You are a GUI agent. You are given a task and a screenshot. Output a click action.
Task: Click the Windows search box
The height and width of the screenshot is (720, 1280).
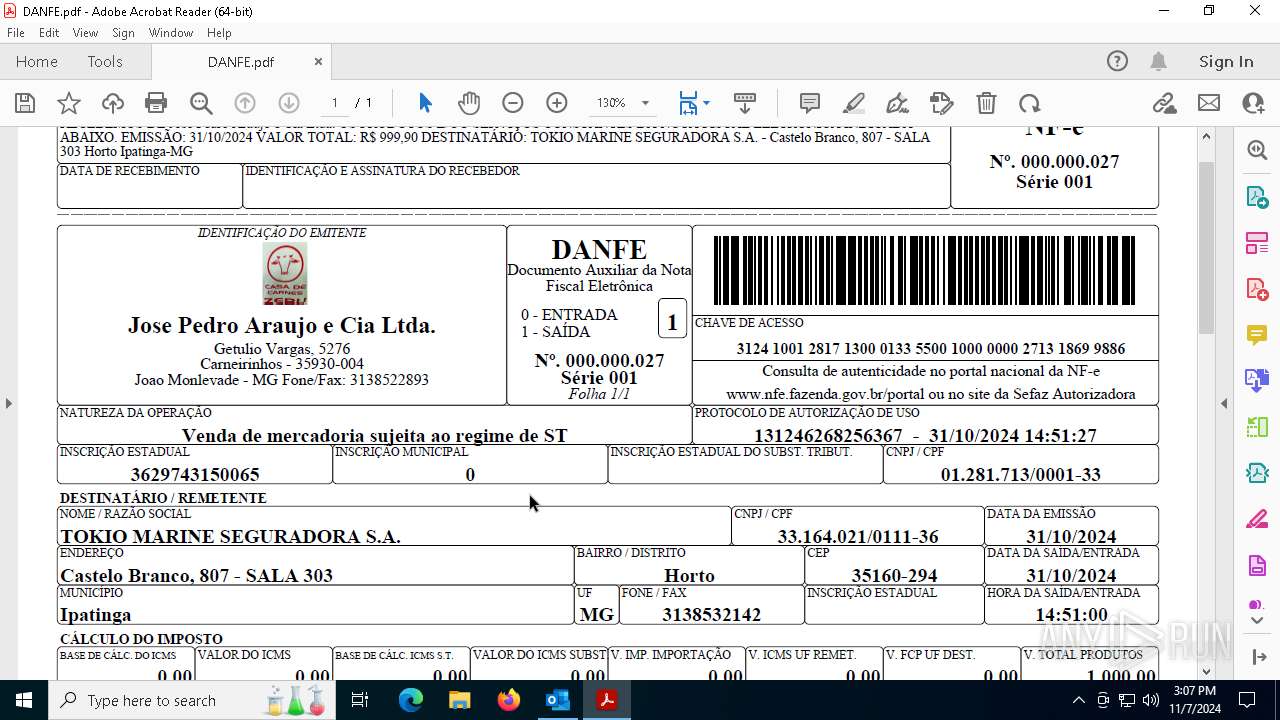click(190, 700)
